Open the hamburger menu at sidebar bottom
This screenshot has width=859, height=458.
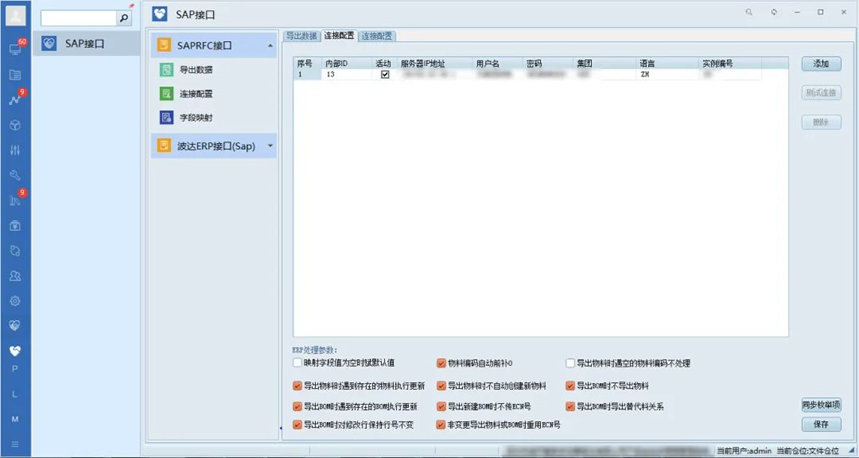point(15,443)
